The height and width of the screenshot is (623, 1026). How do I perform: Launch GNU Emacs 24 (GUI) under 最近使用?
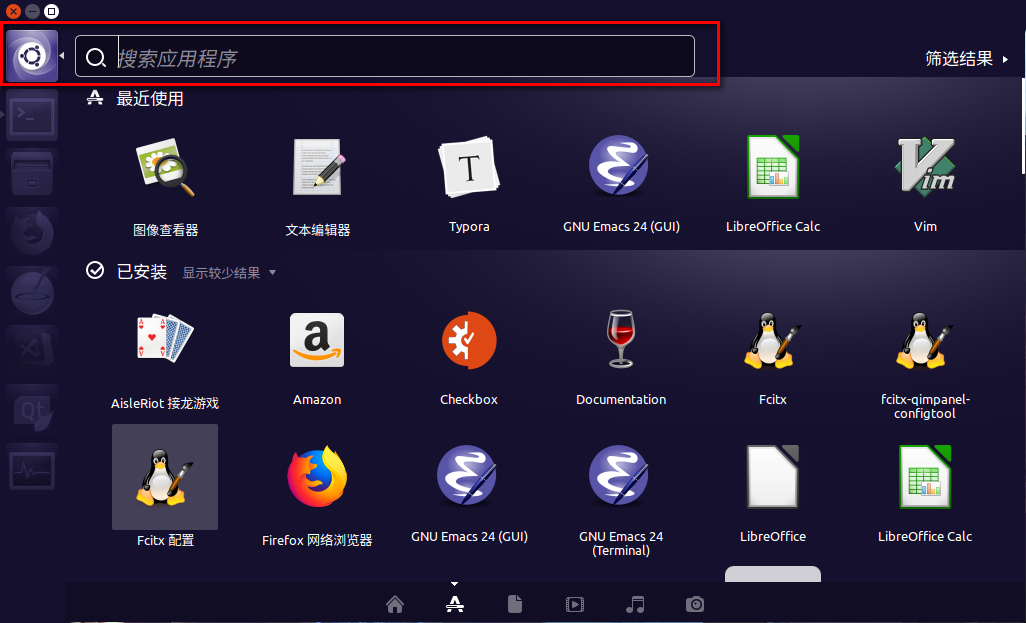pos(619,166)
